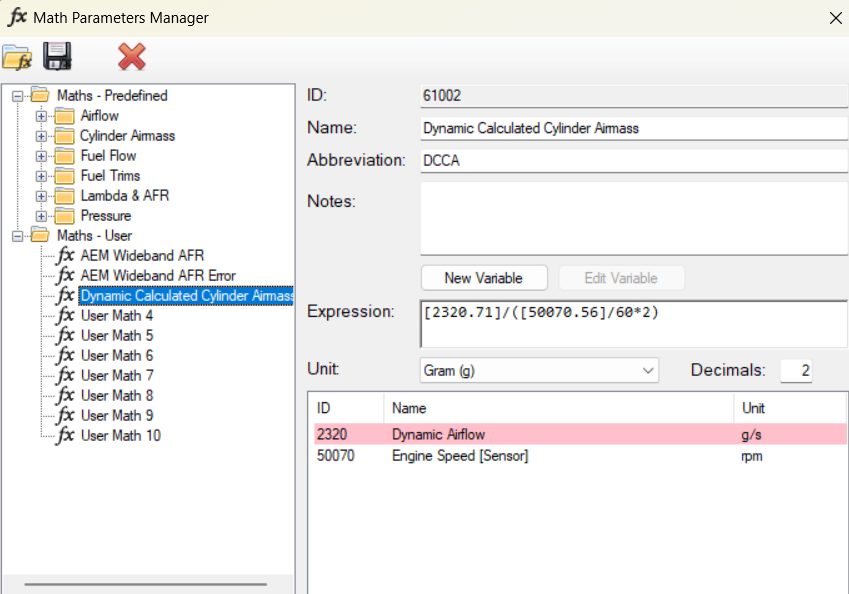The height and width of the screenshot is (594, 849).
Task: Click the ID field showing 61002
Action: [634, 96]
